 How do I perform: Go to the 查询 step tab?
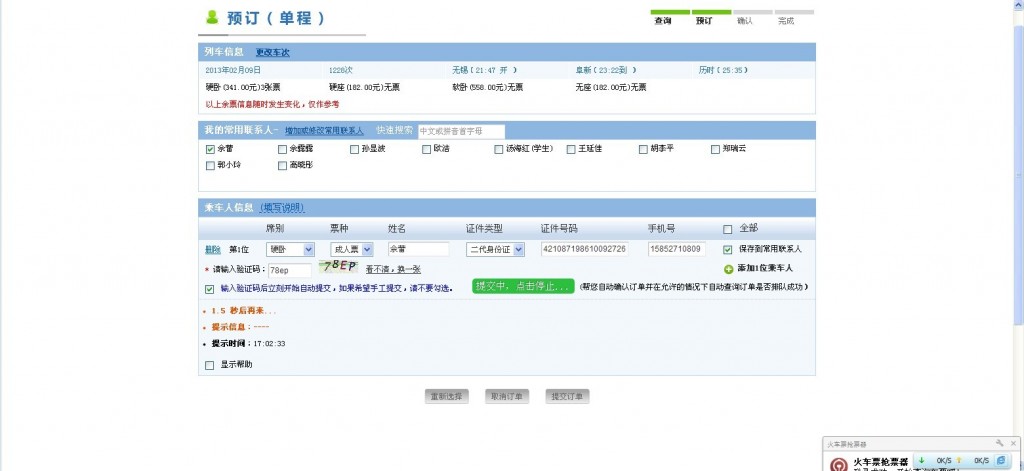663,21
